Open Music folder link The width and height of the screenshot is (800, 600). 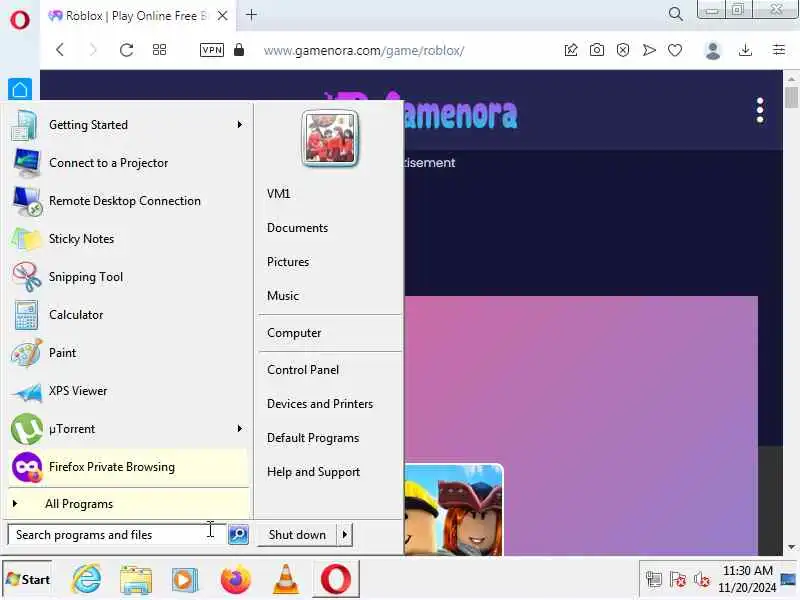tap(283, 296)
